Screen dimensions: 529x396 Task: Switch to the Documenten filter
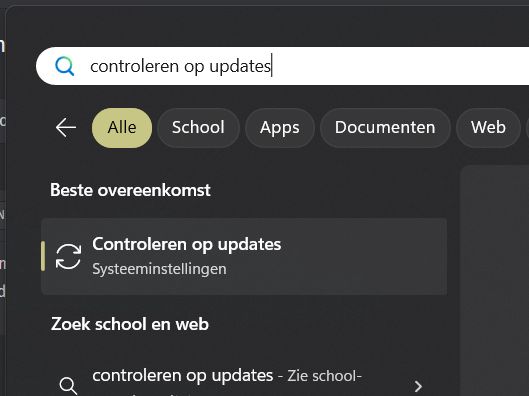tap(385, 128)
